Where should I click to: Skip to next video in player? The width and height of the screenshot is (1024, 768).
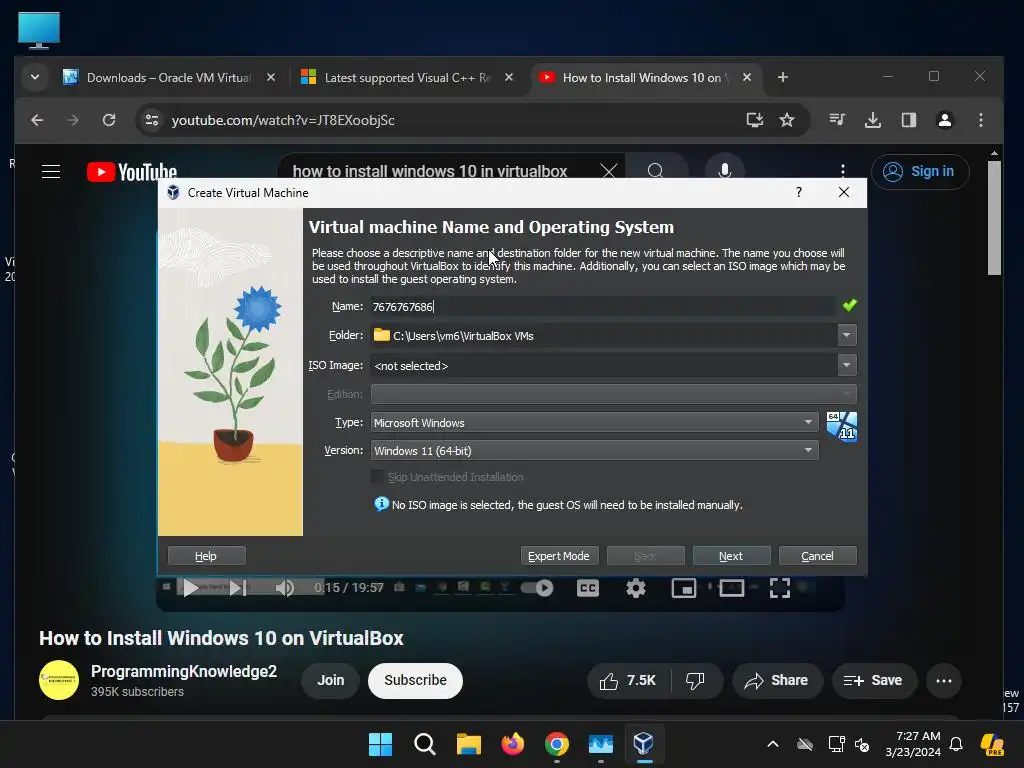point(238,588)
